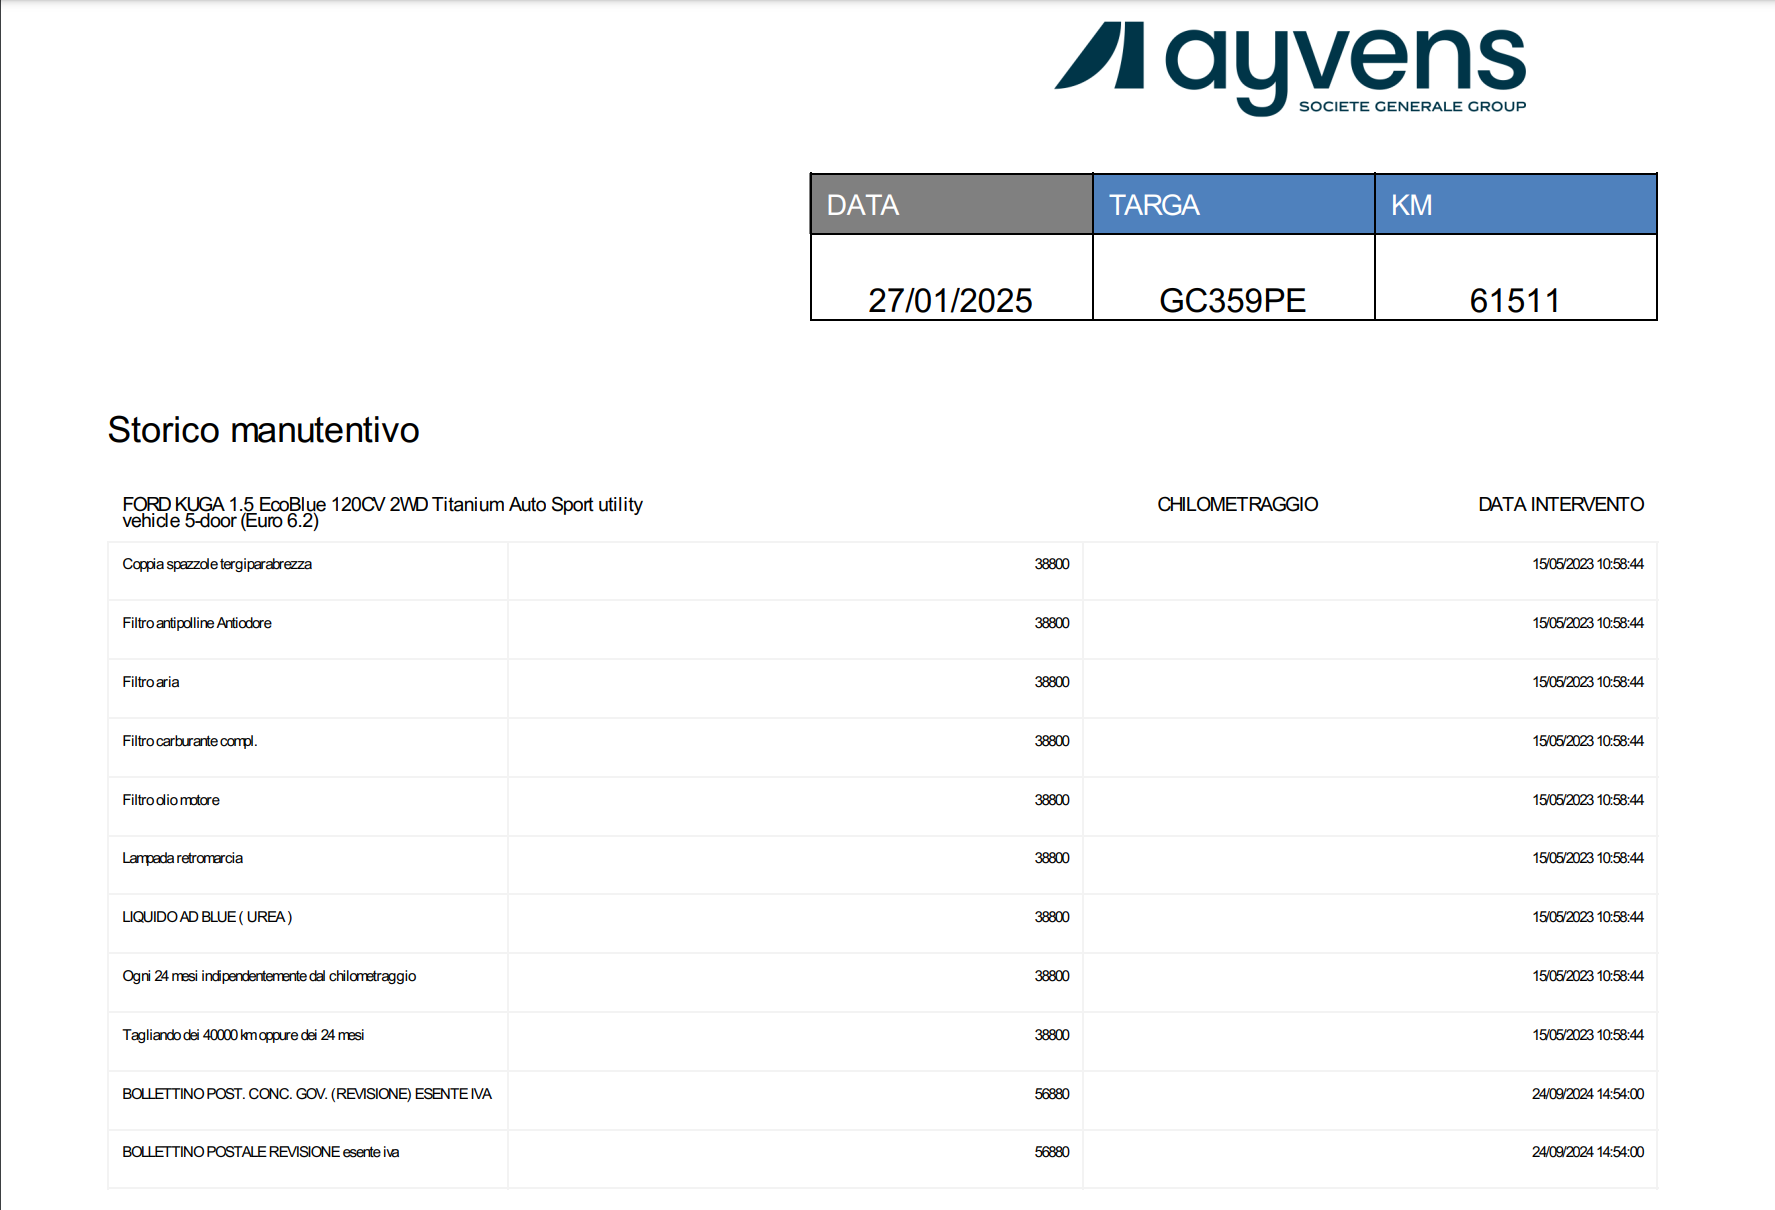The image size is (1775, 1210).
Task: Click 38800 in LIQUIDO AD BLUE row
Action: tap(1052, 917)
